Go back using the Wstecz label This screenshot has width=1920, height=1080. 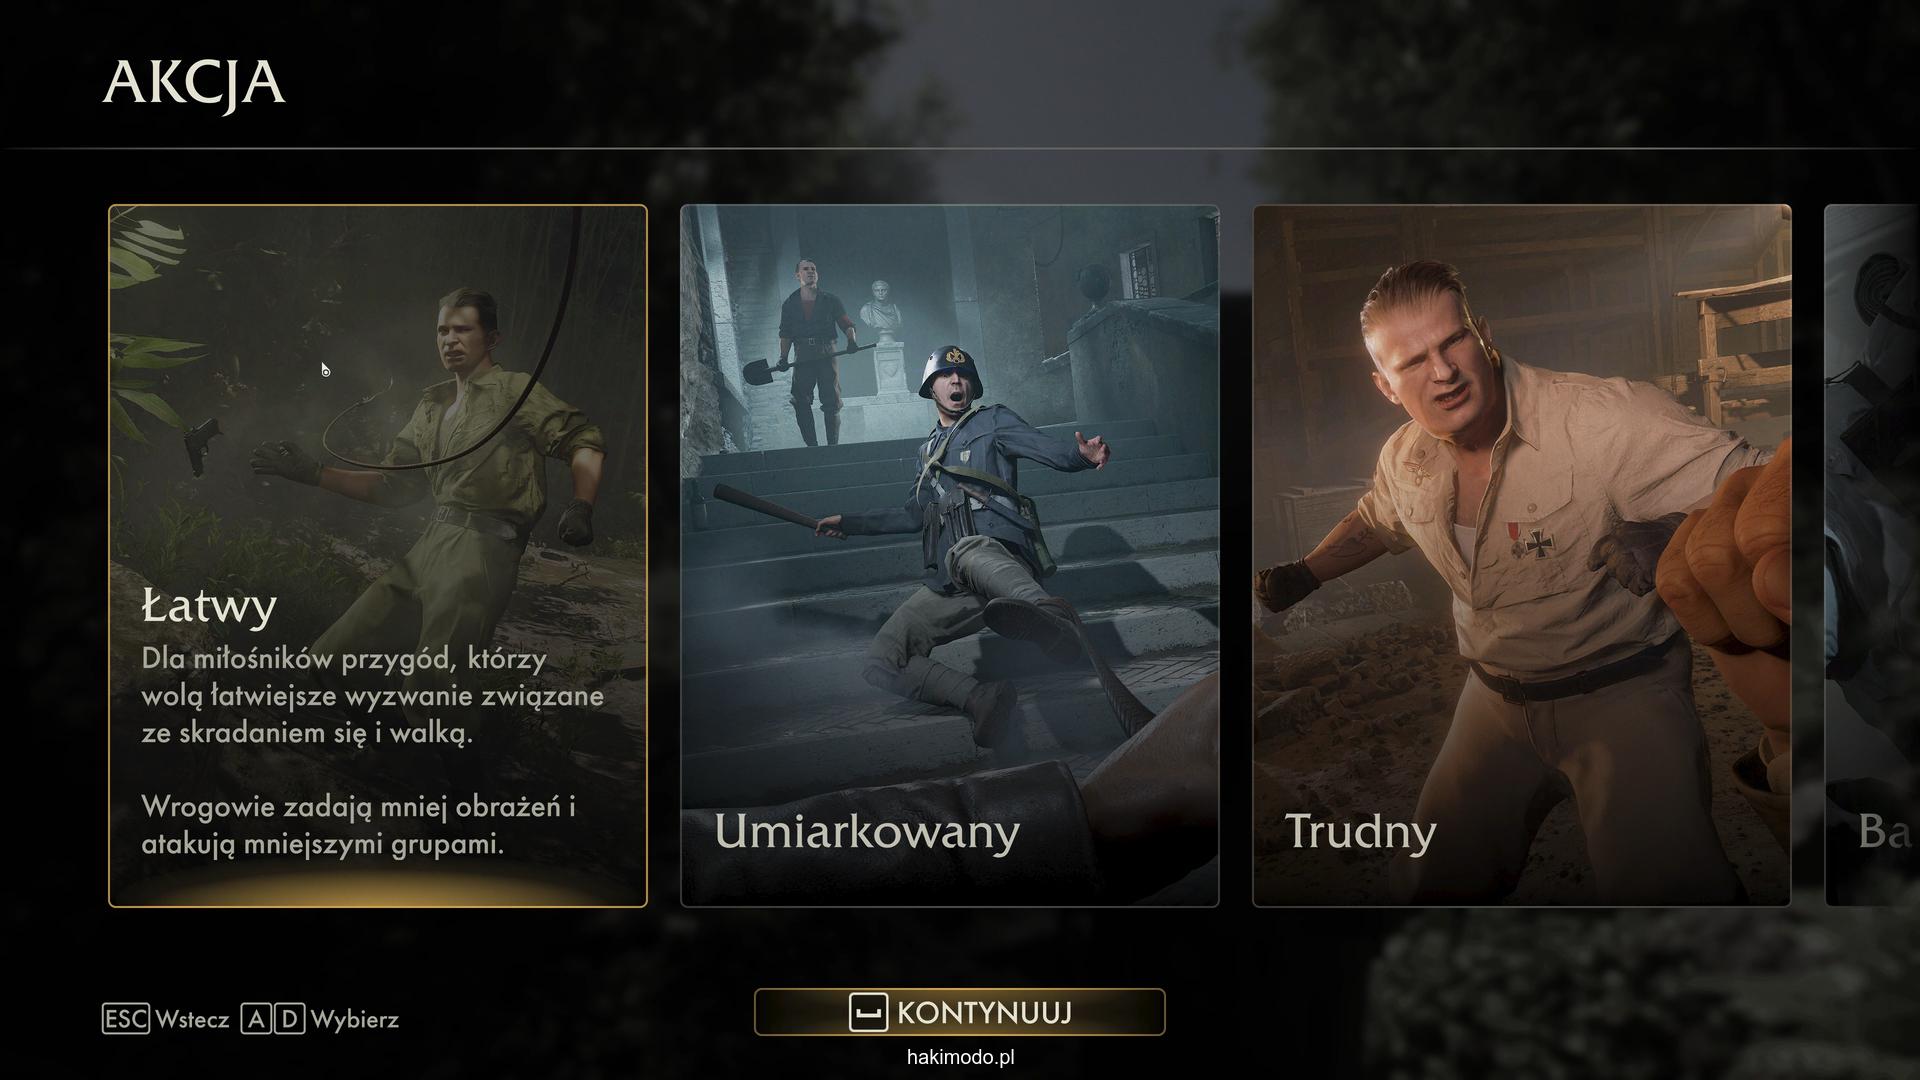point(193,1020)
